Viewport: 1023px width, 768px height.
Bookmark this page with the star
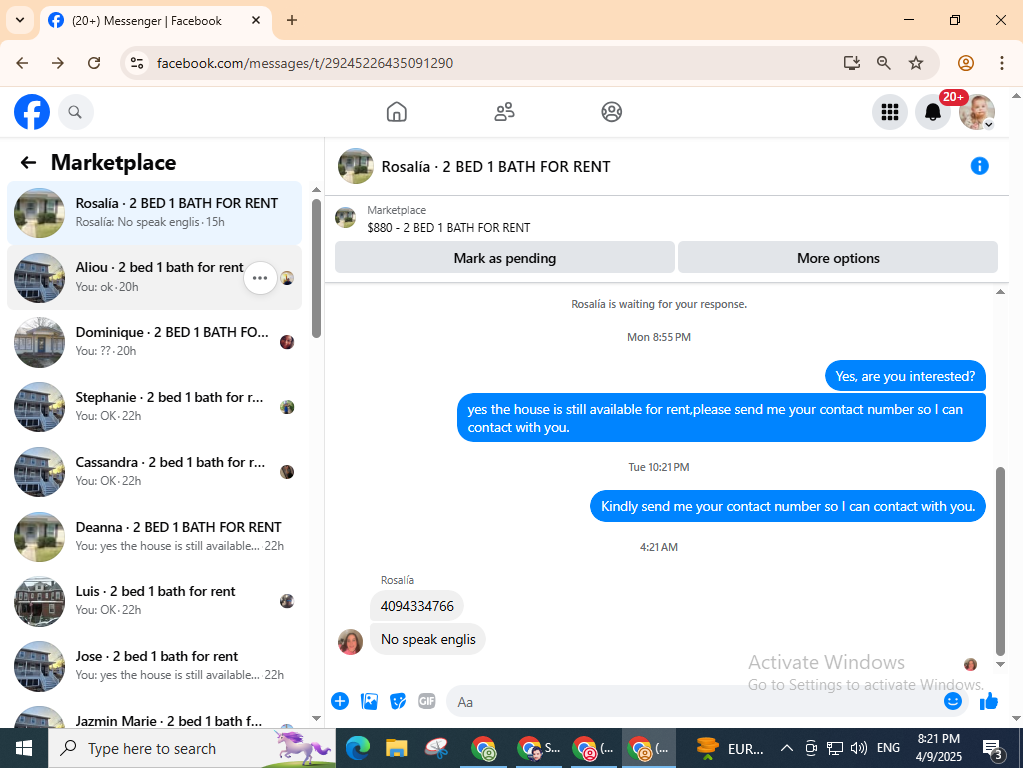click(x=916, y=63)
